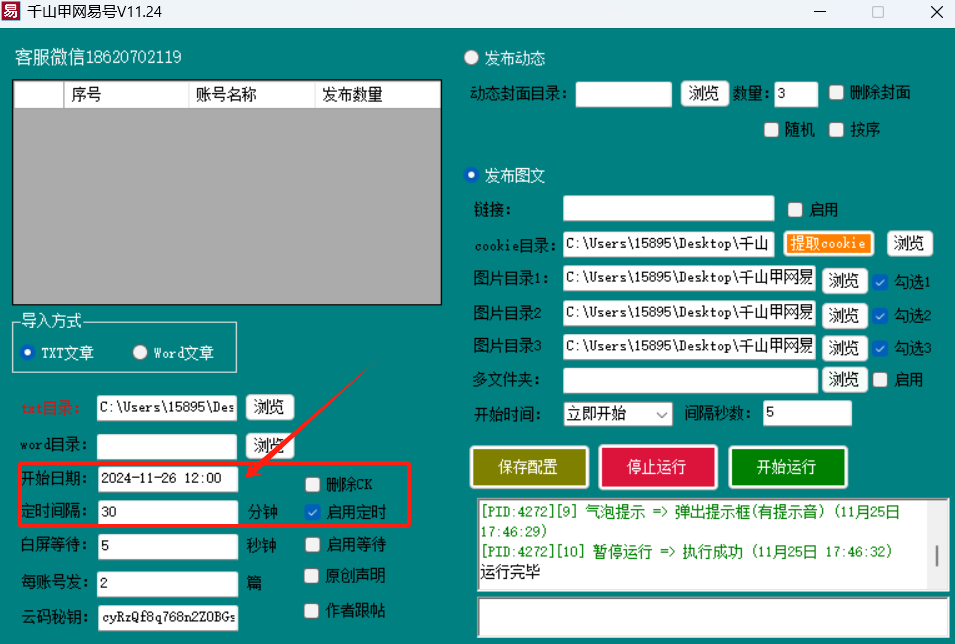Click the 多文件夹 input field
The image size is (955, 644).
(690, 381)
